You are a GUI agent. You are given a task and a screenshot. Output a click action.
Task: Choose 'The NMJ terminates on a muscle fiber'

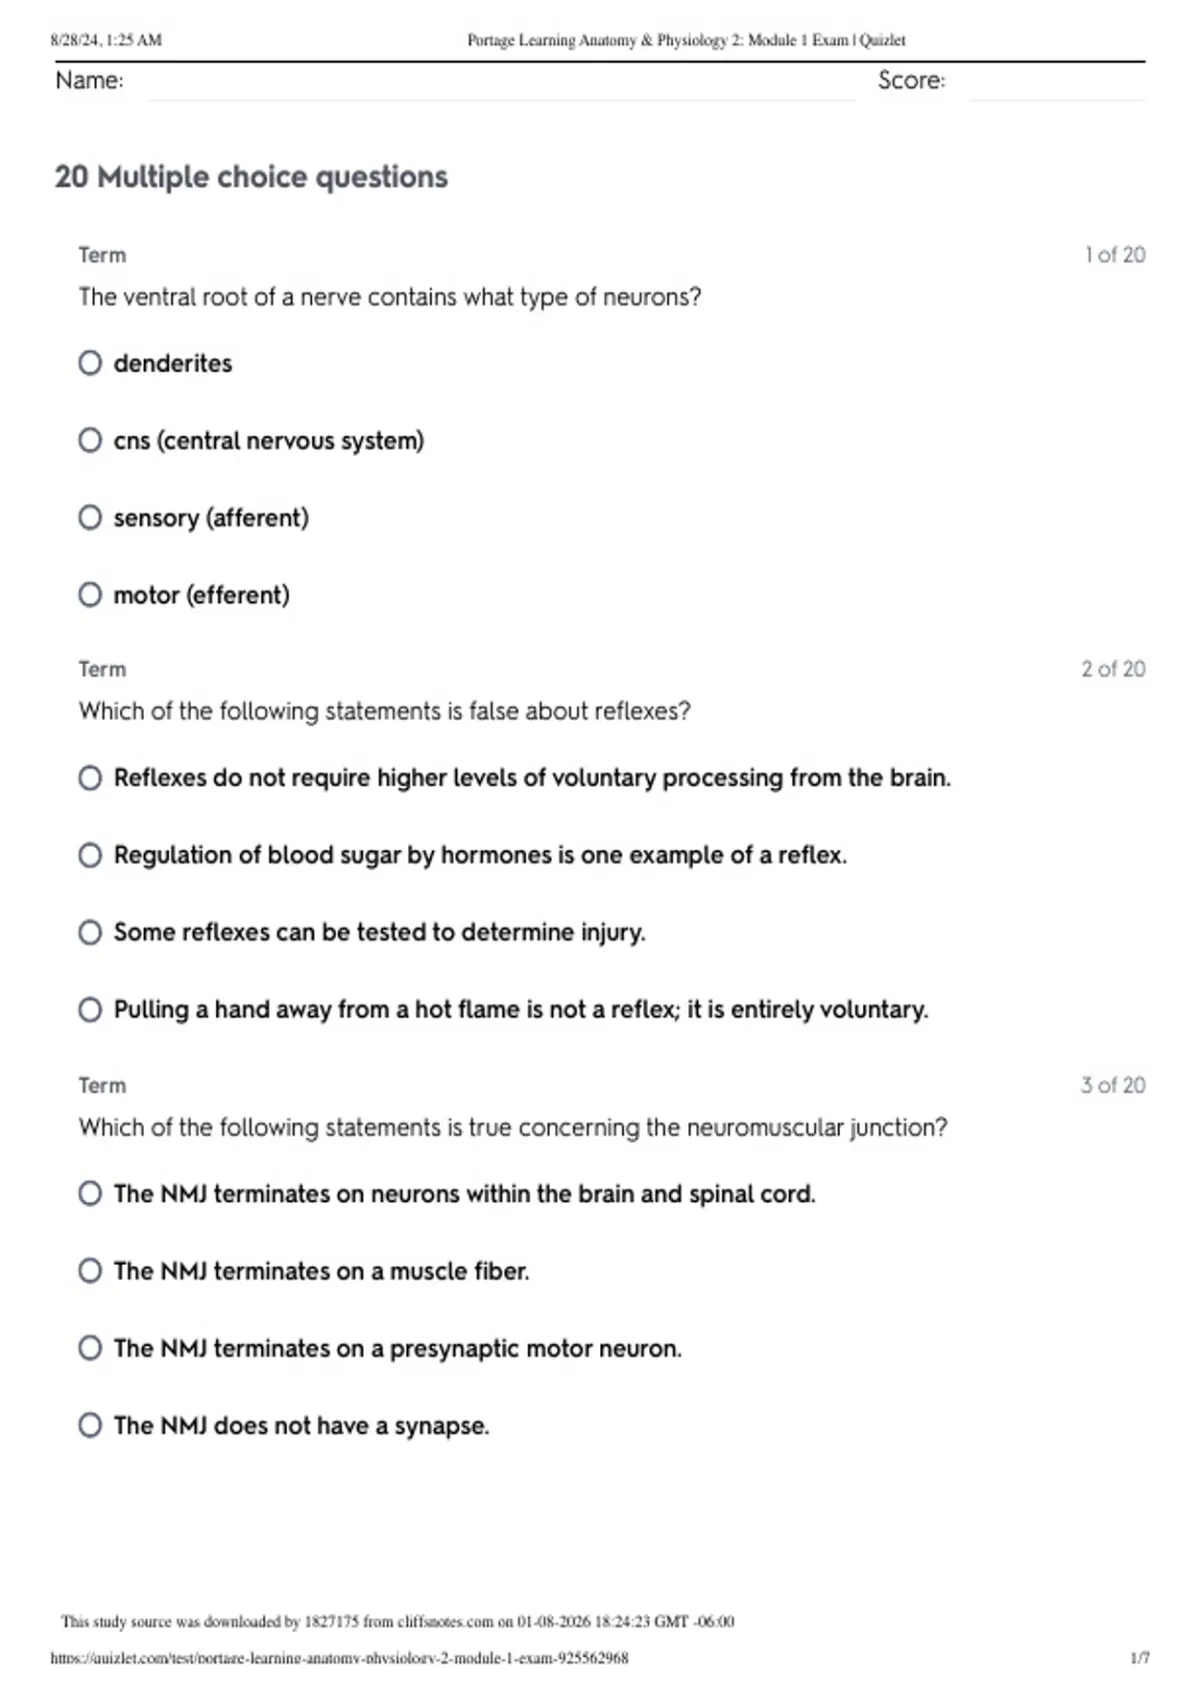pos(90,1271)
